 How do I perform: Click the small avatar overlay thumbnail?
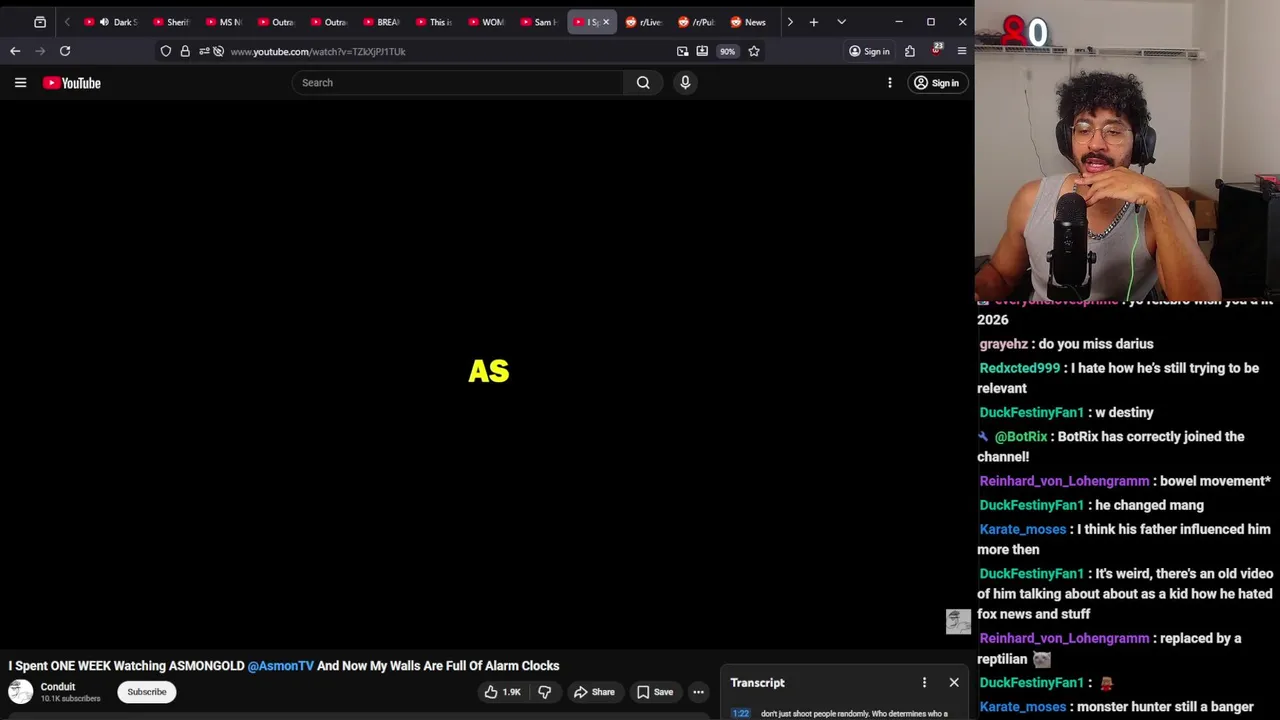958,622
